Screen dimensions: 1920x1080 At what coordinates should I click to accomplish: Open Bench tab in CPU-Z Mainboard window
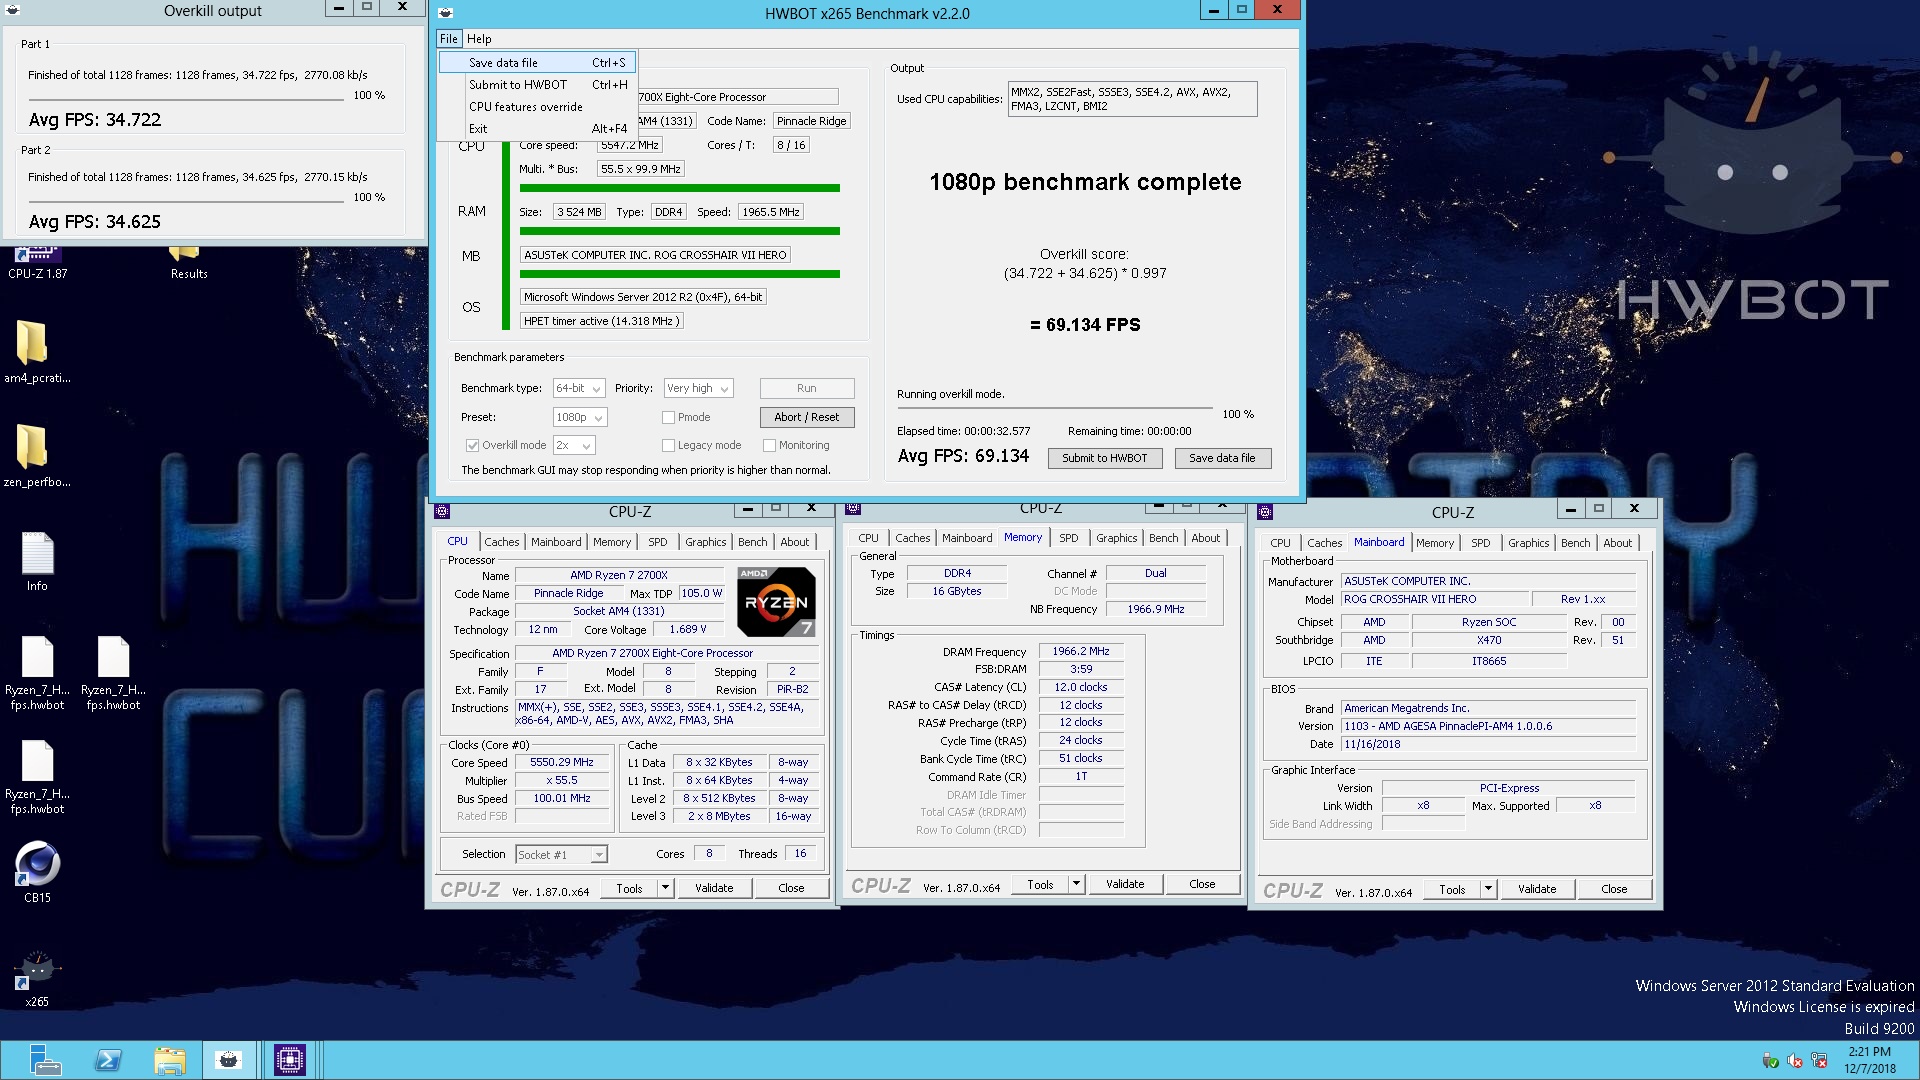(x=1575, y=543)
